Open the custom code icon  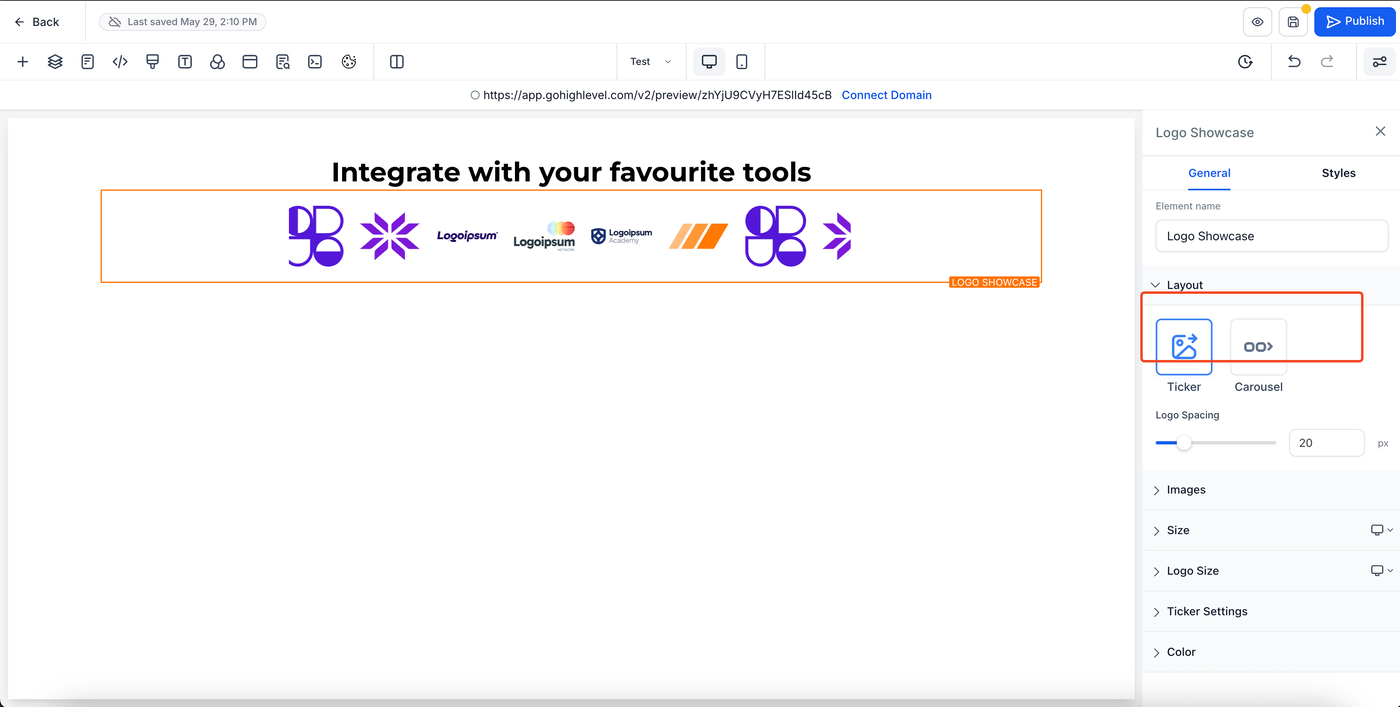click(120, 62)
